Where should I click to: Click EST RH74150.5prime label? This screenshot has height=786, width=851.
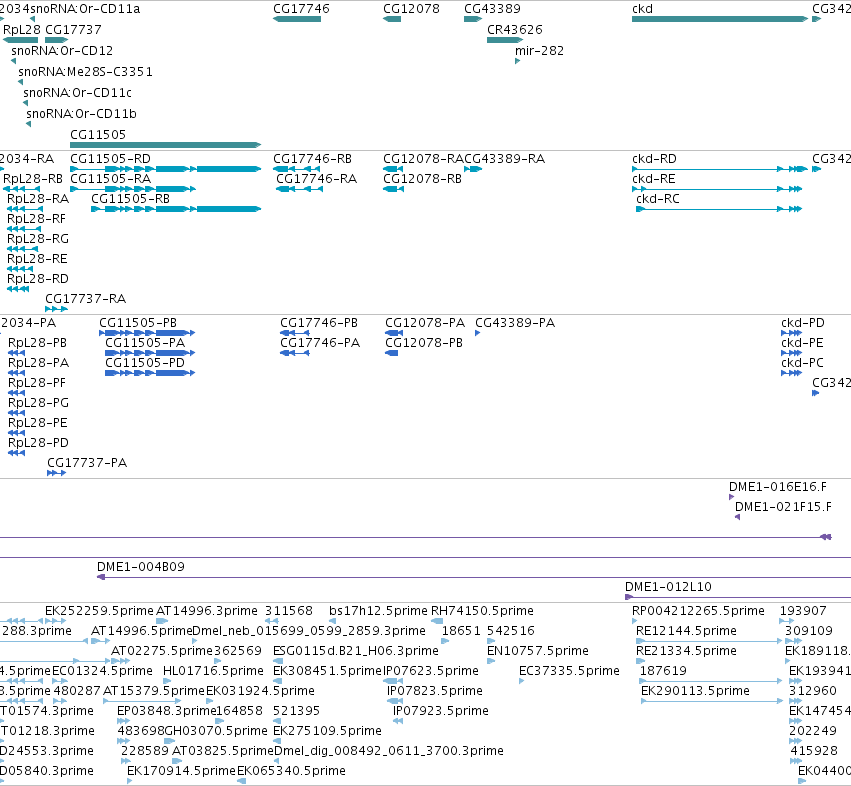click(482, 611)
